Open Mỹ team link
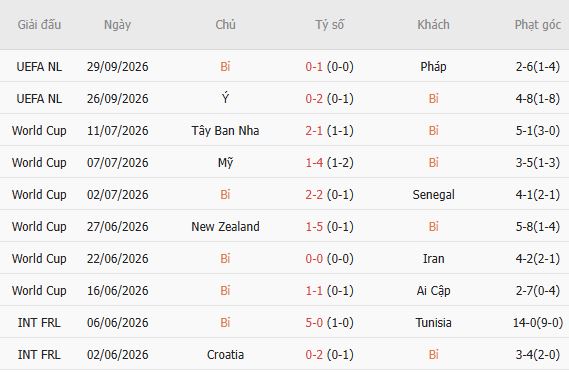The height and width of the screenshot is (373, 569). tap(225, 163)
